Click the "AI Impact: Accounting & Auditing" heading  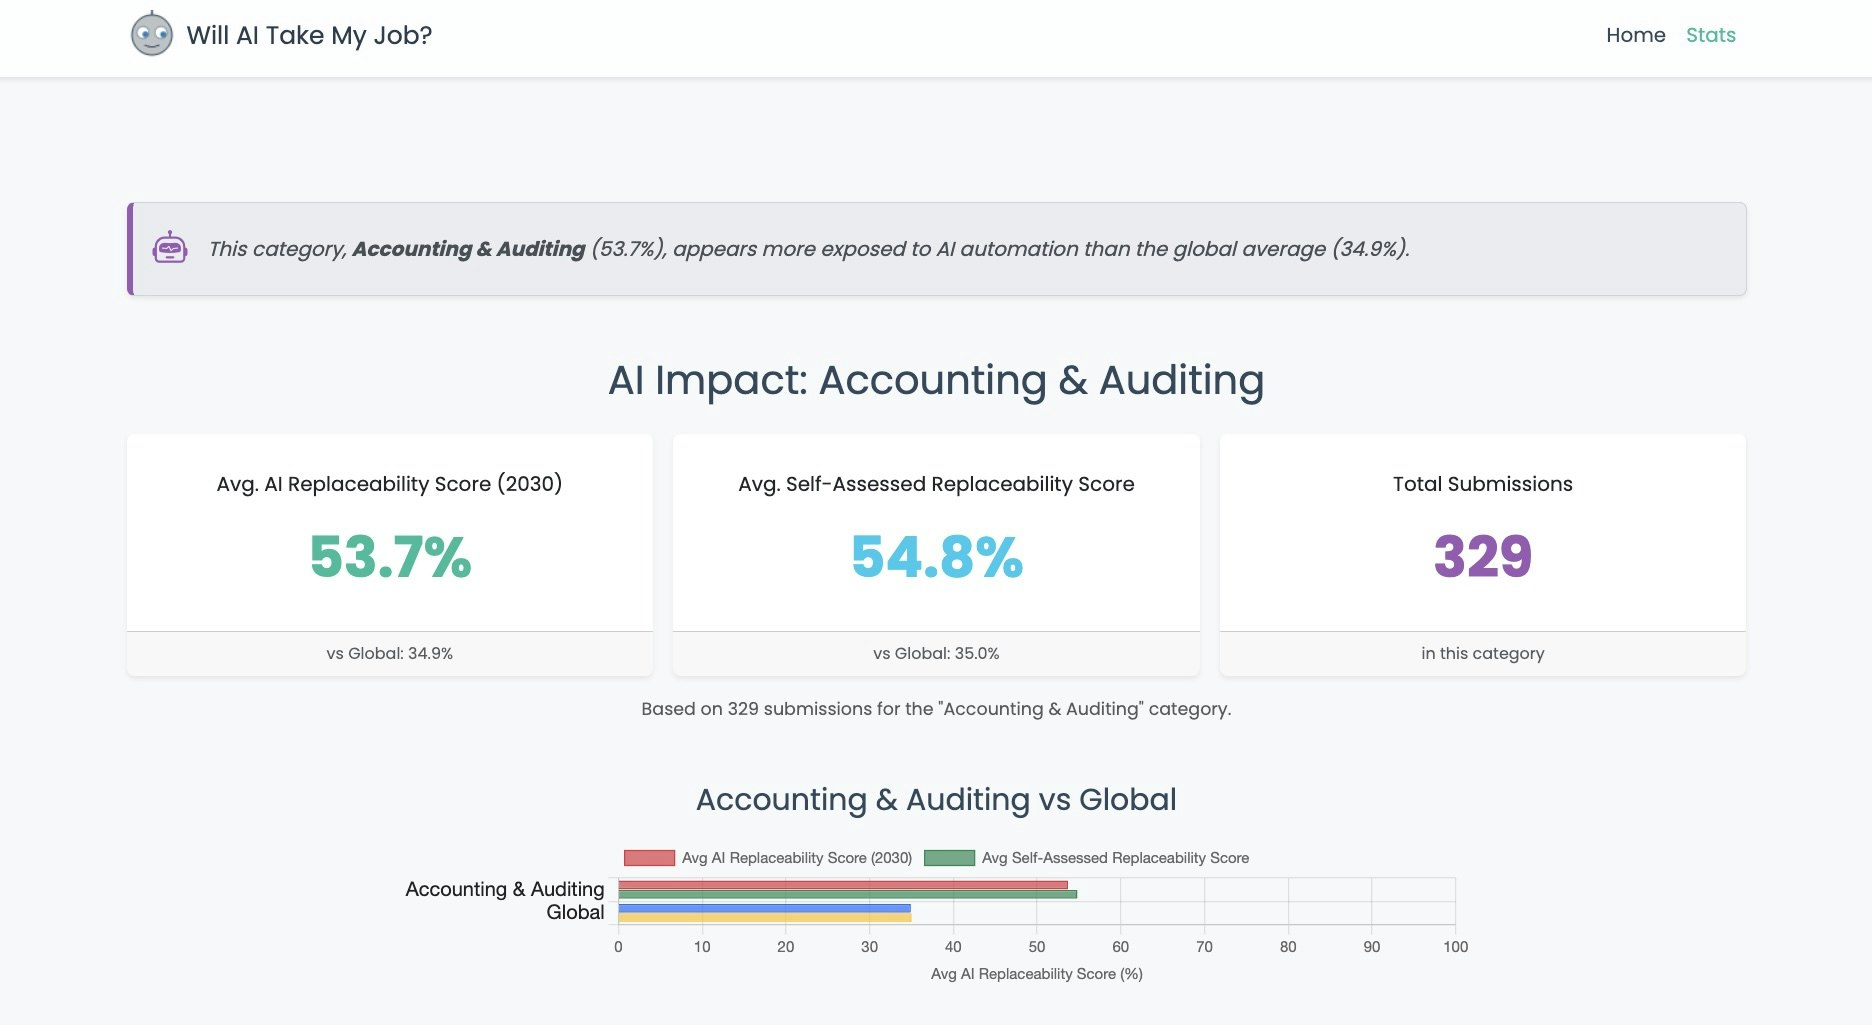pos(936,380)
